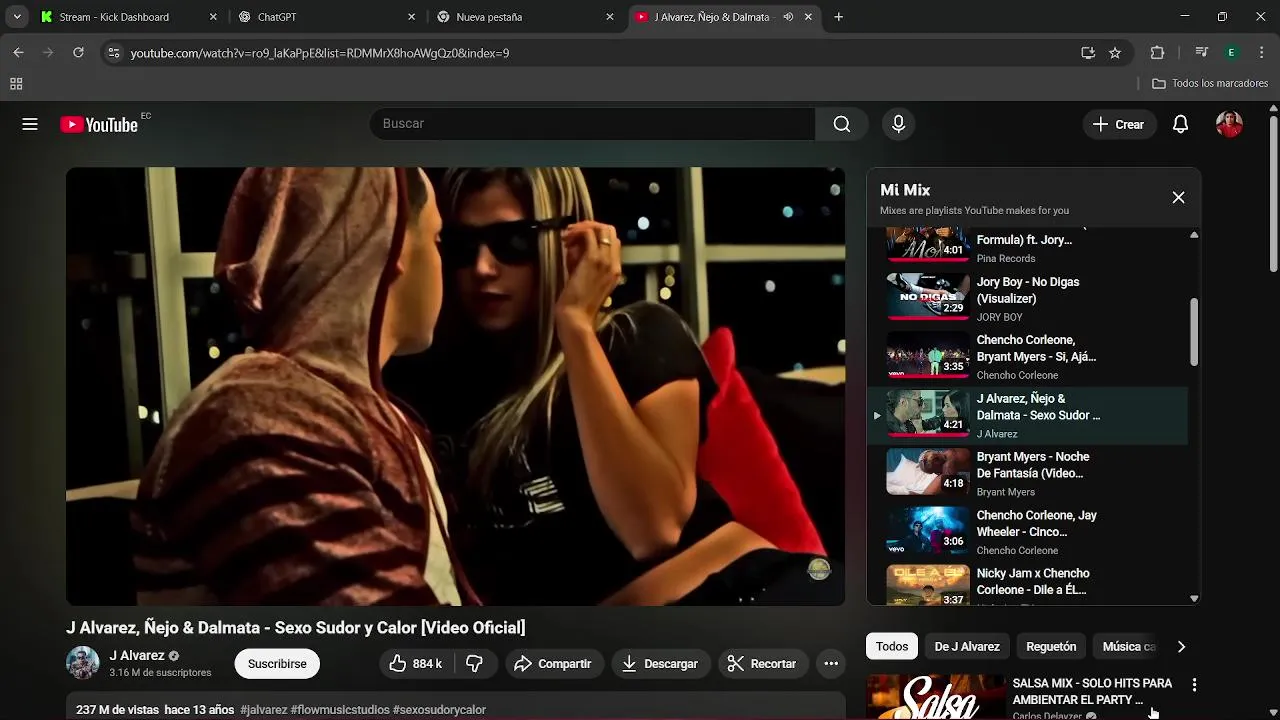Play Chencho Corleone, Bryant Myers - Si, Ajá
Image resolution: width=1280 pixels, height=720 pixels.
coord(1028,357)
